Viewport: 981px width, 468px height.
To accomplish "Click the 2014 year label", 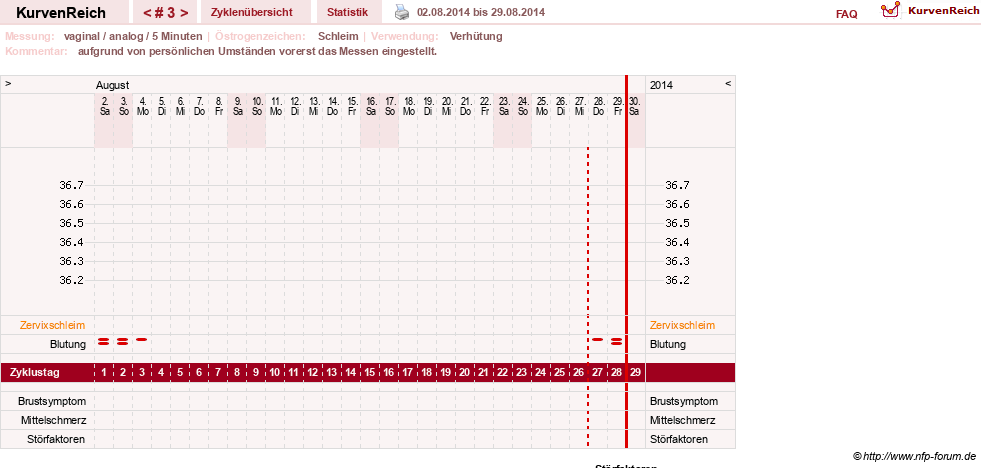I will point(662,85).
